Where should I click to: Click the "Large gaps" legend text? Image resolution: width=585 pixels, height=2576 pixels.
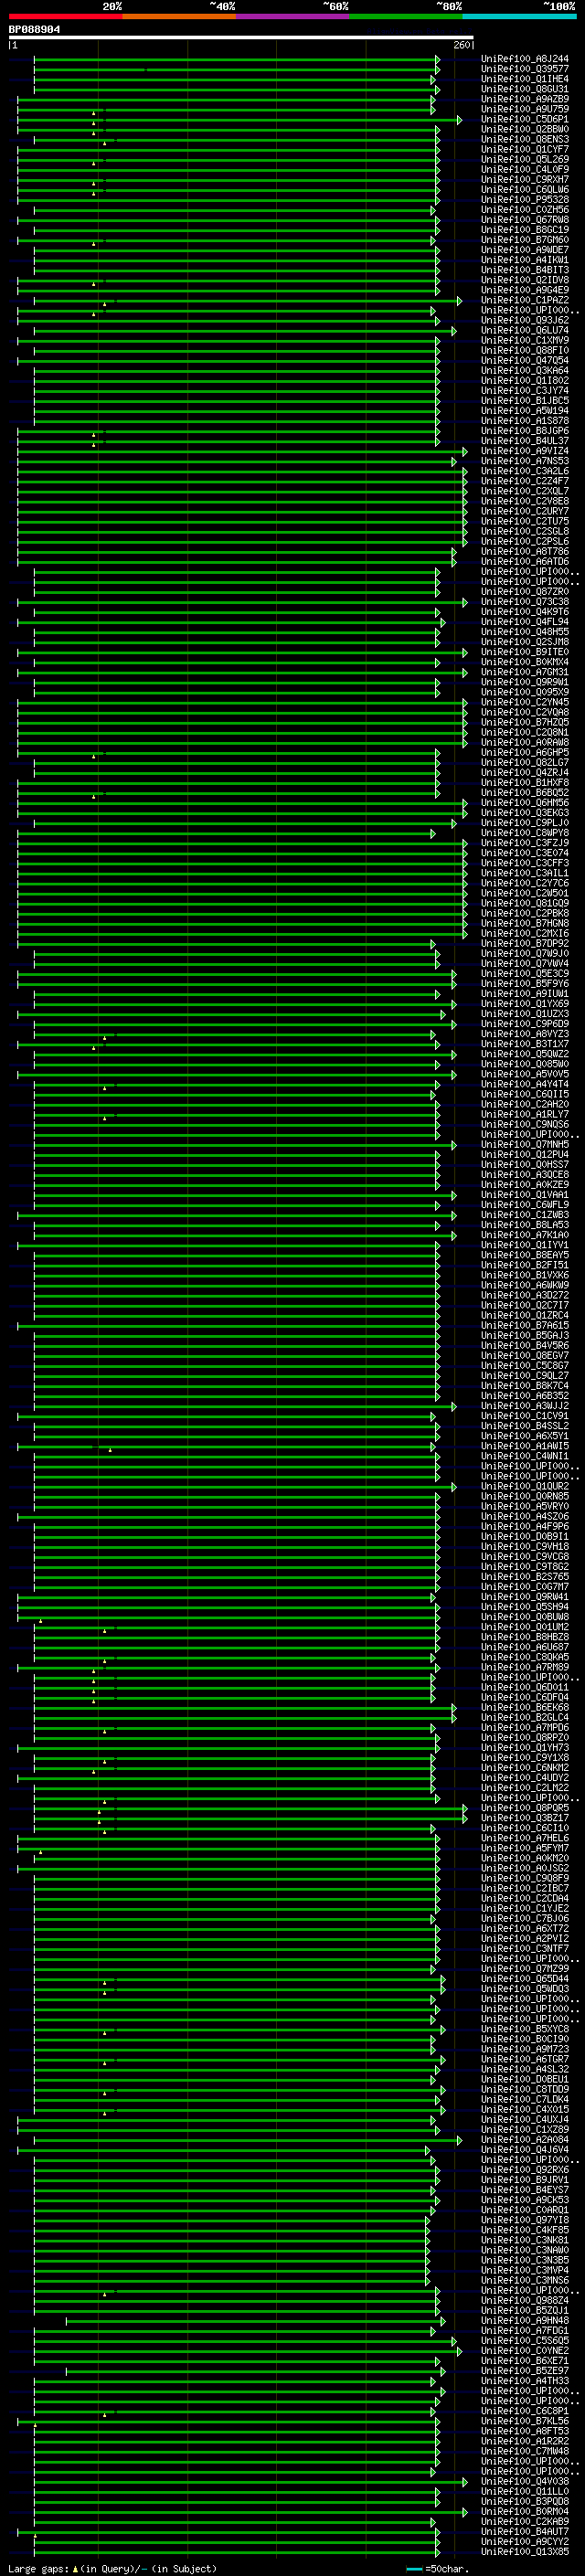(x=38, y=2568)
